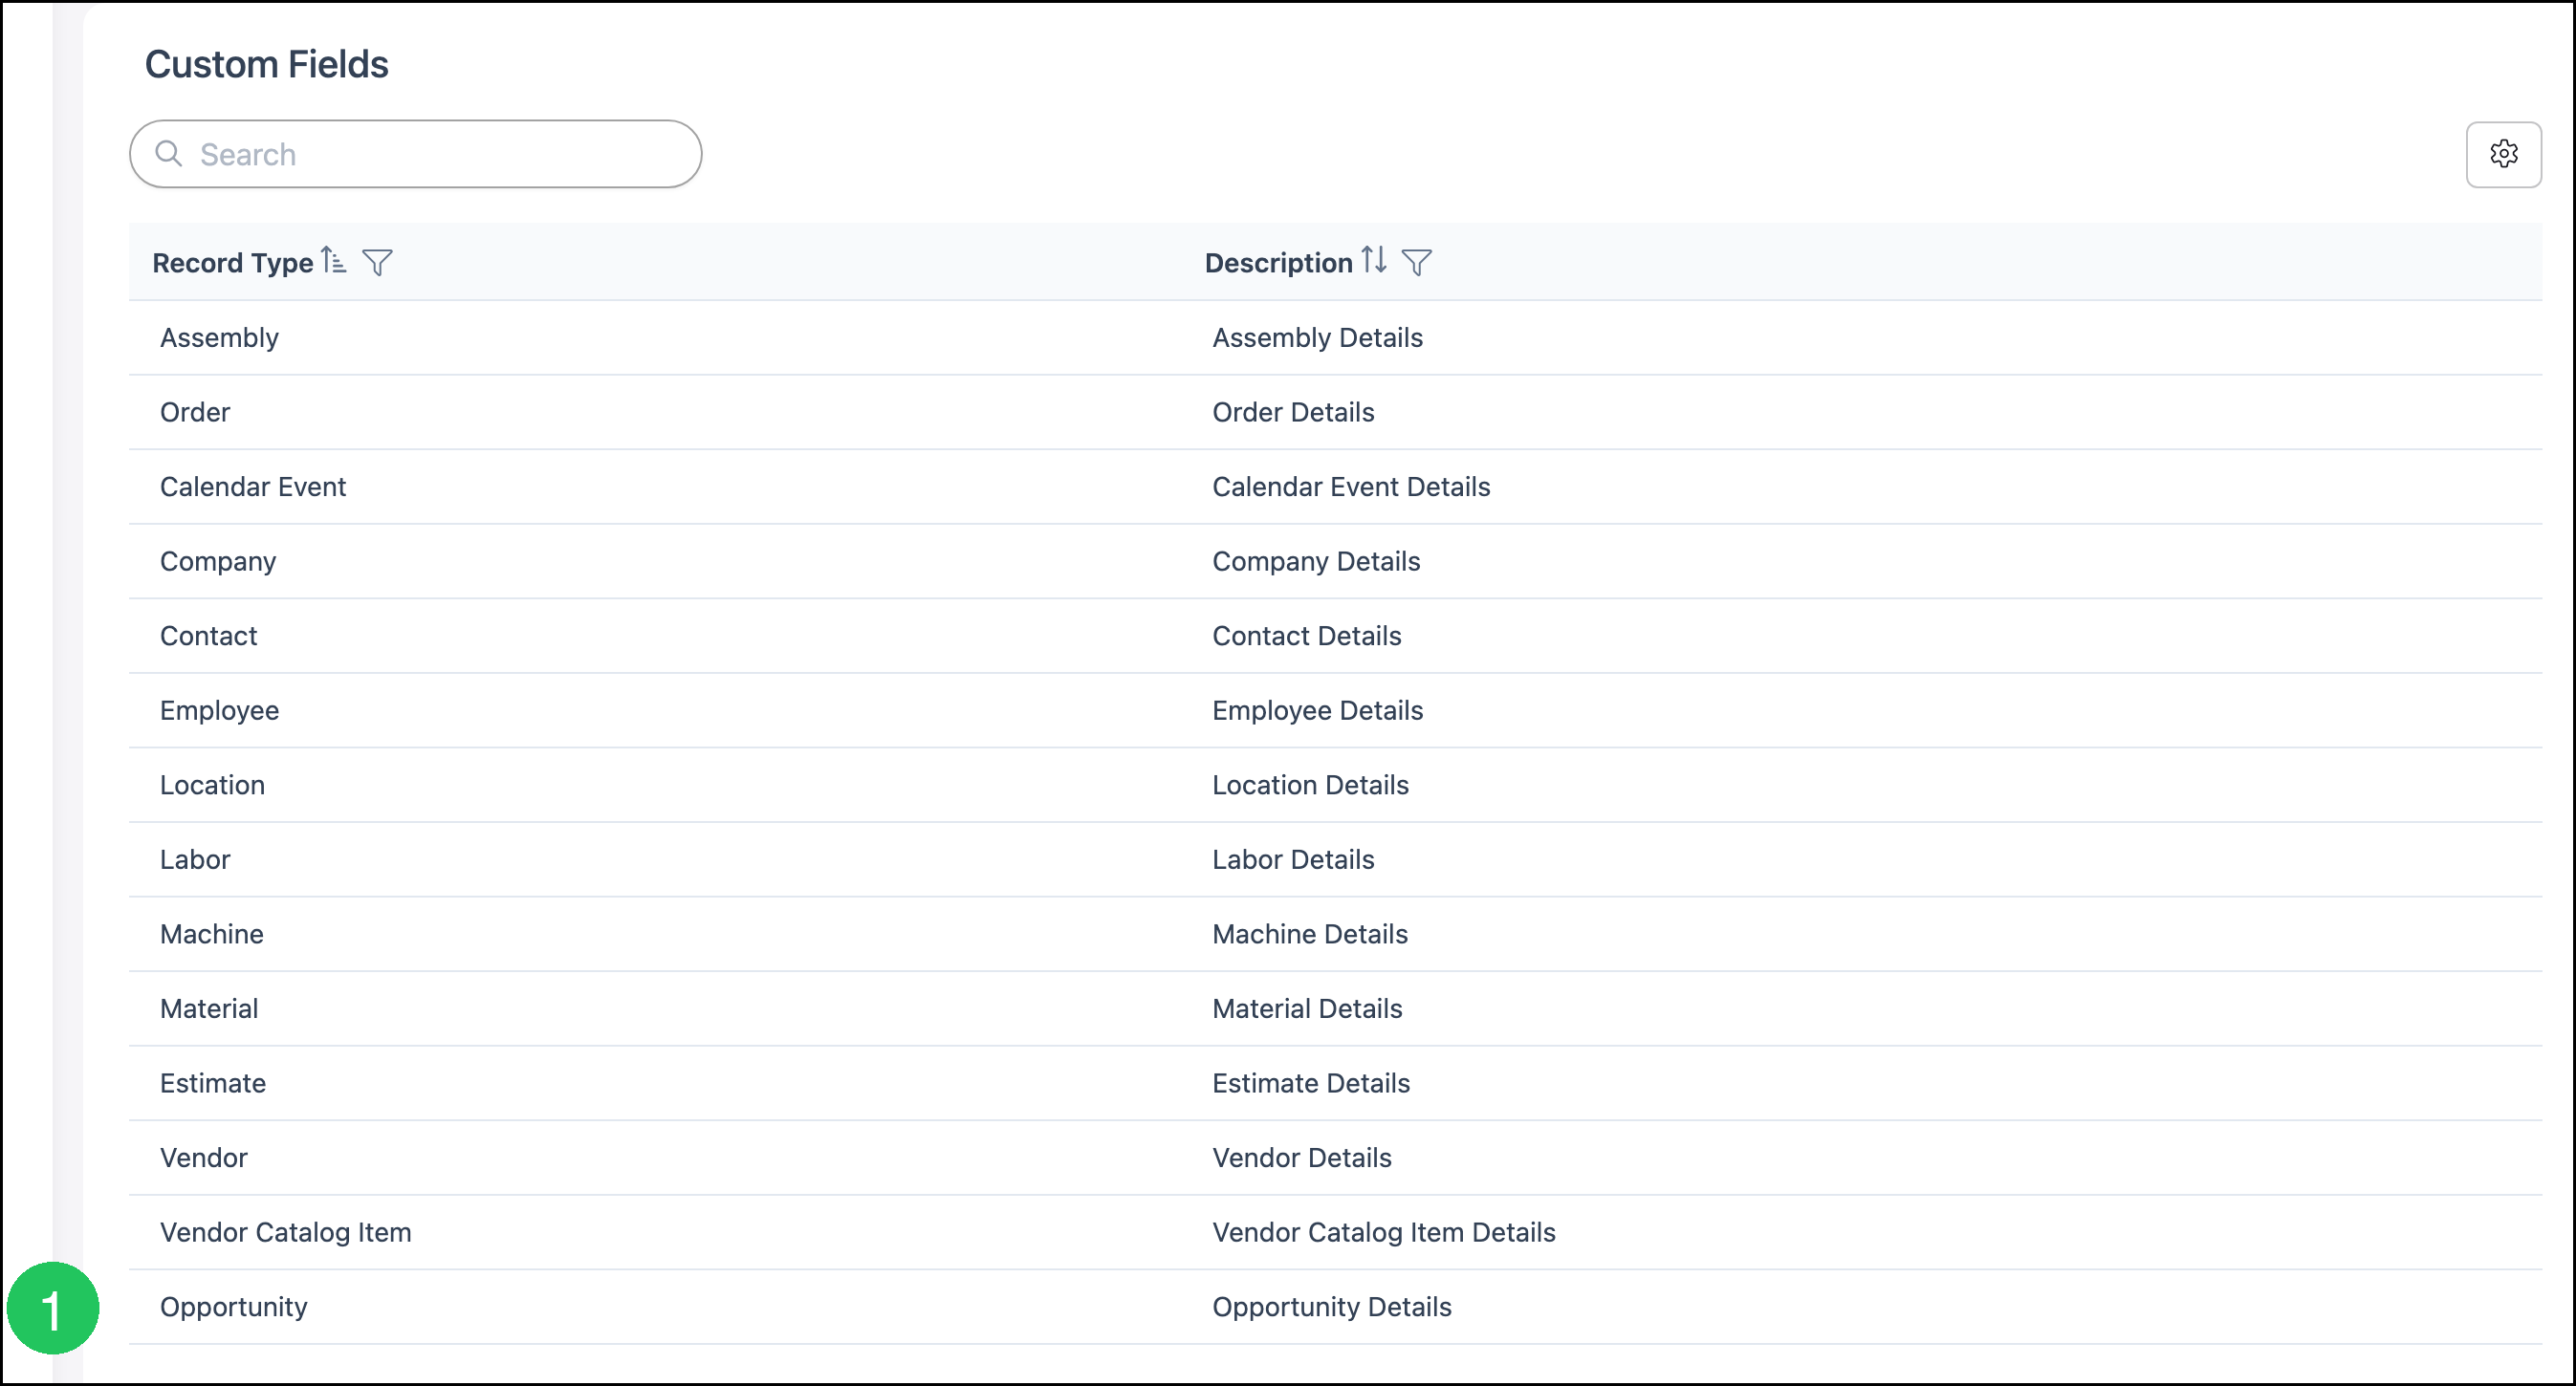Open the Vendor Catalog Item row

point(1335,1233)
